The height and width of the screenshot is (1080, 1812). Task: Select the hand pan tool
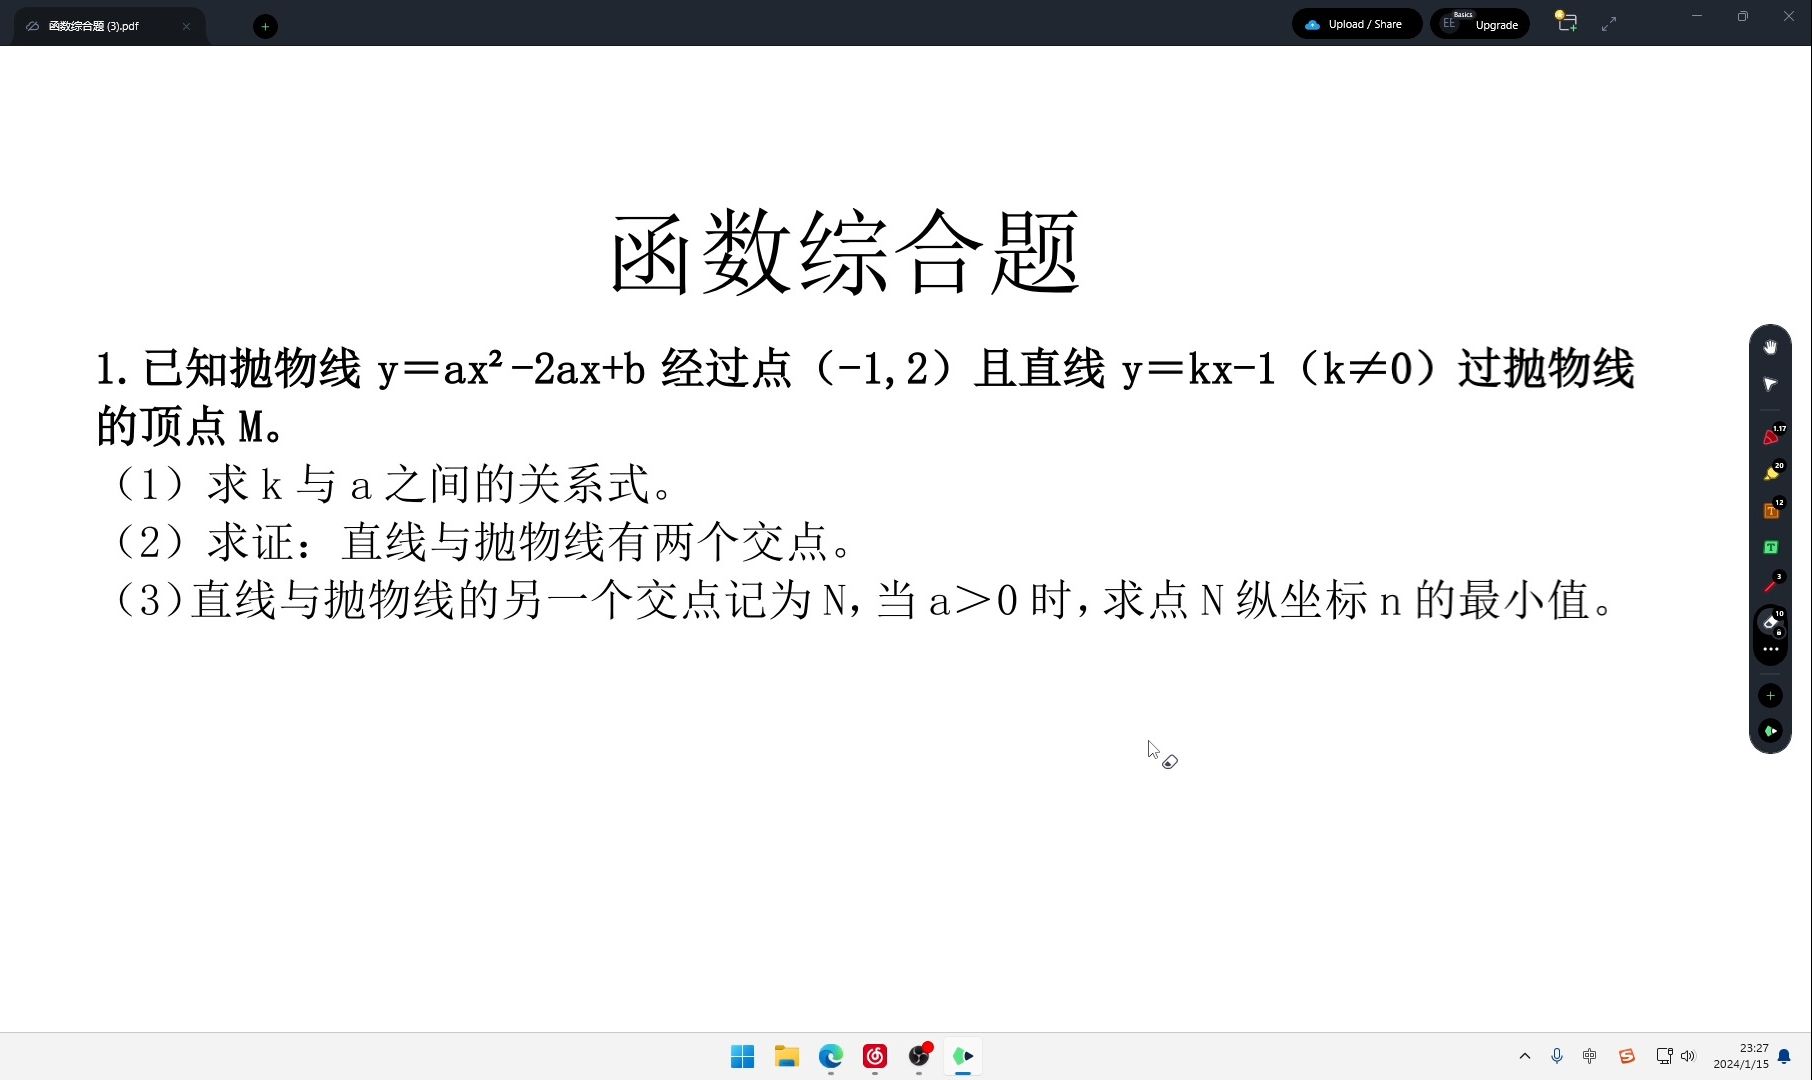click(1770, 347)
